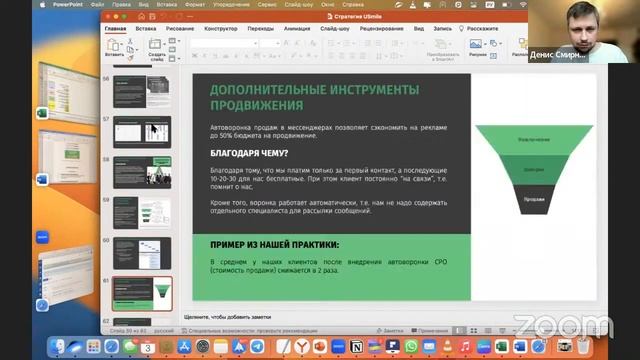Select slide 56 thumbnail

[x=142, y=92]
